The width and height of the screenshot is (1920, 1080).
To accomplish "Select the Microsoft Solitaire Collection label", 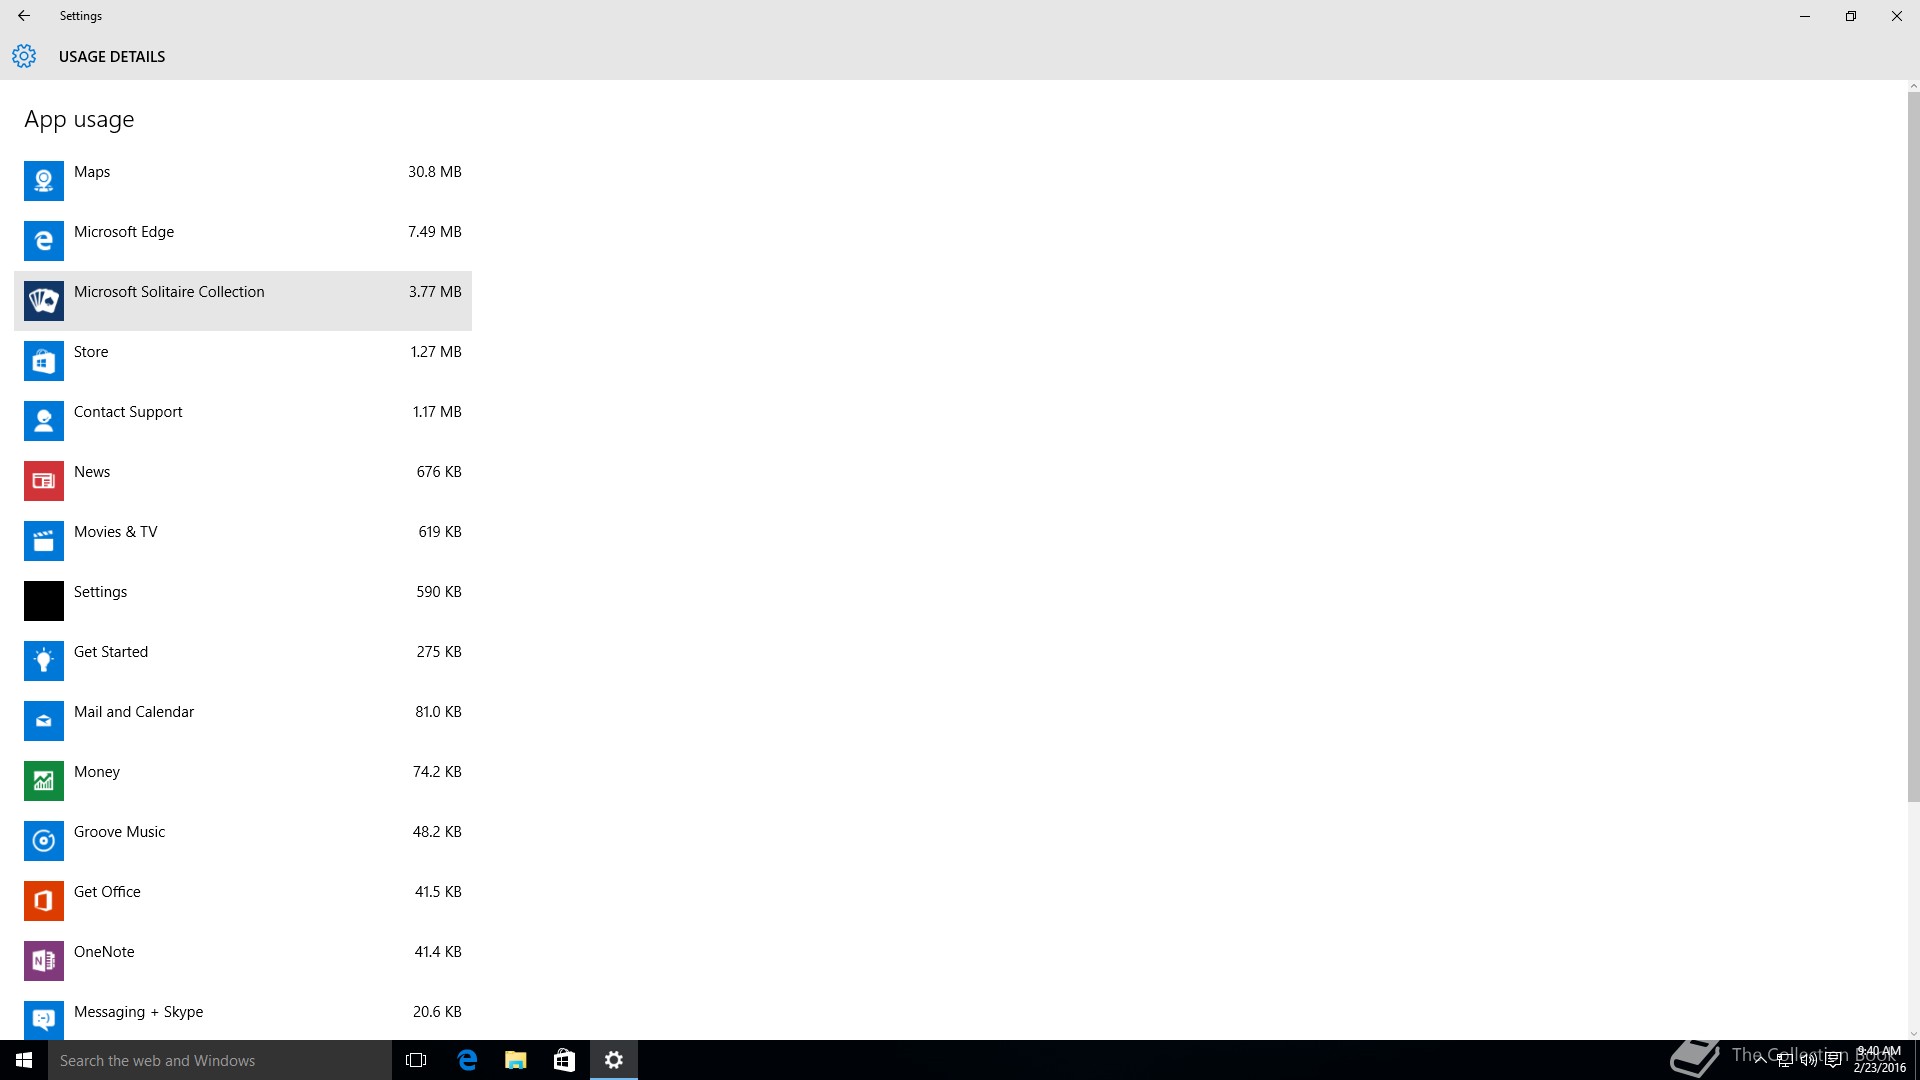I will pyautogui.click(x=169, y=292).
